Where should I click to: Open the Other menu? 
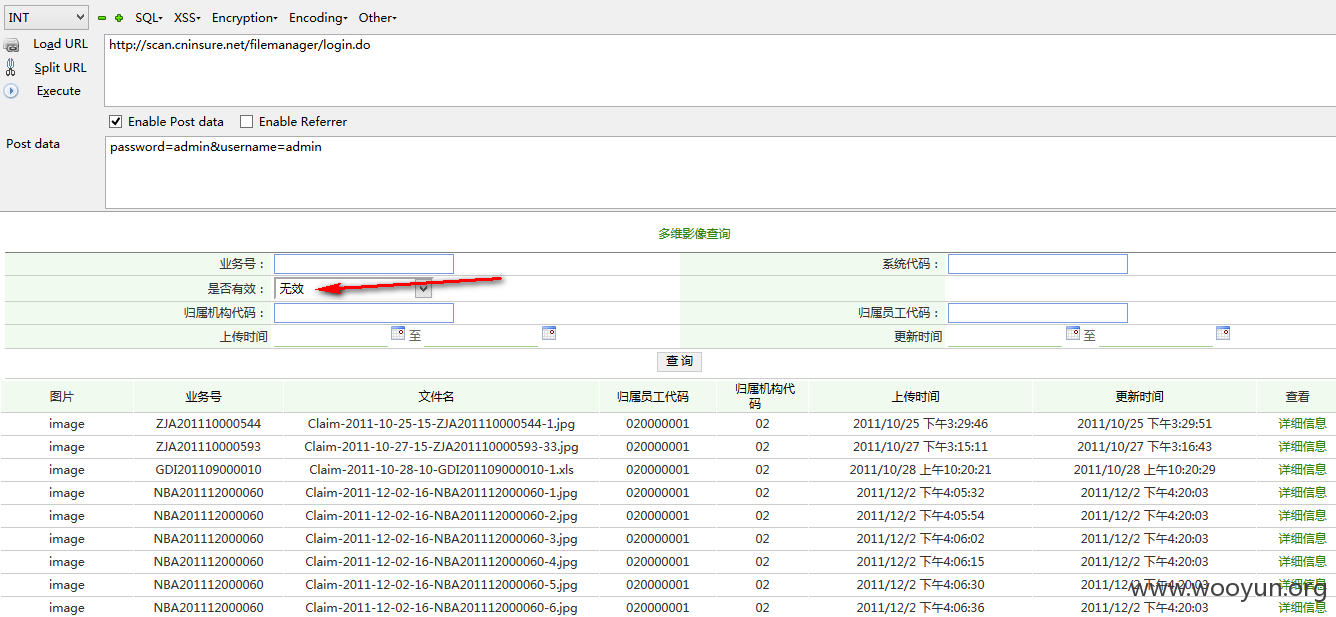click(x=378, y=18)
